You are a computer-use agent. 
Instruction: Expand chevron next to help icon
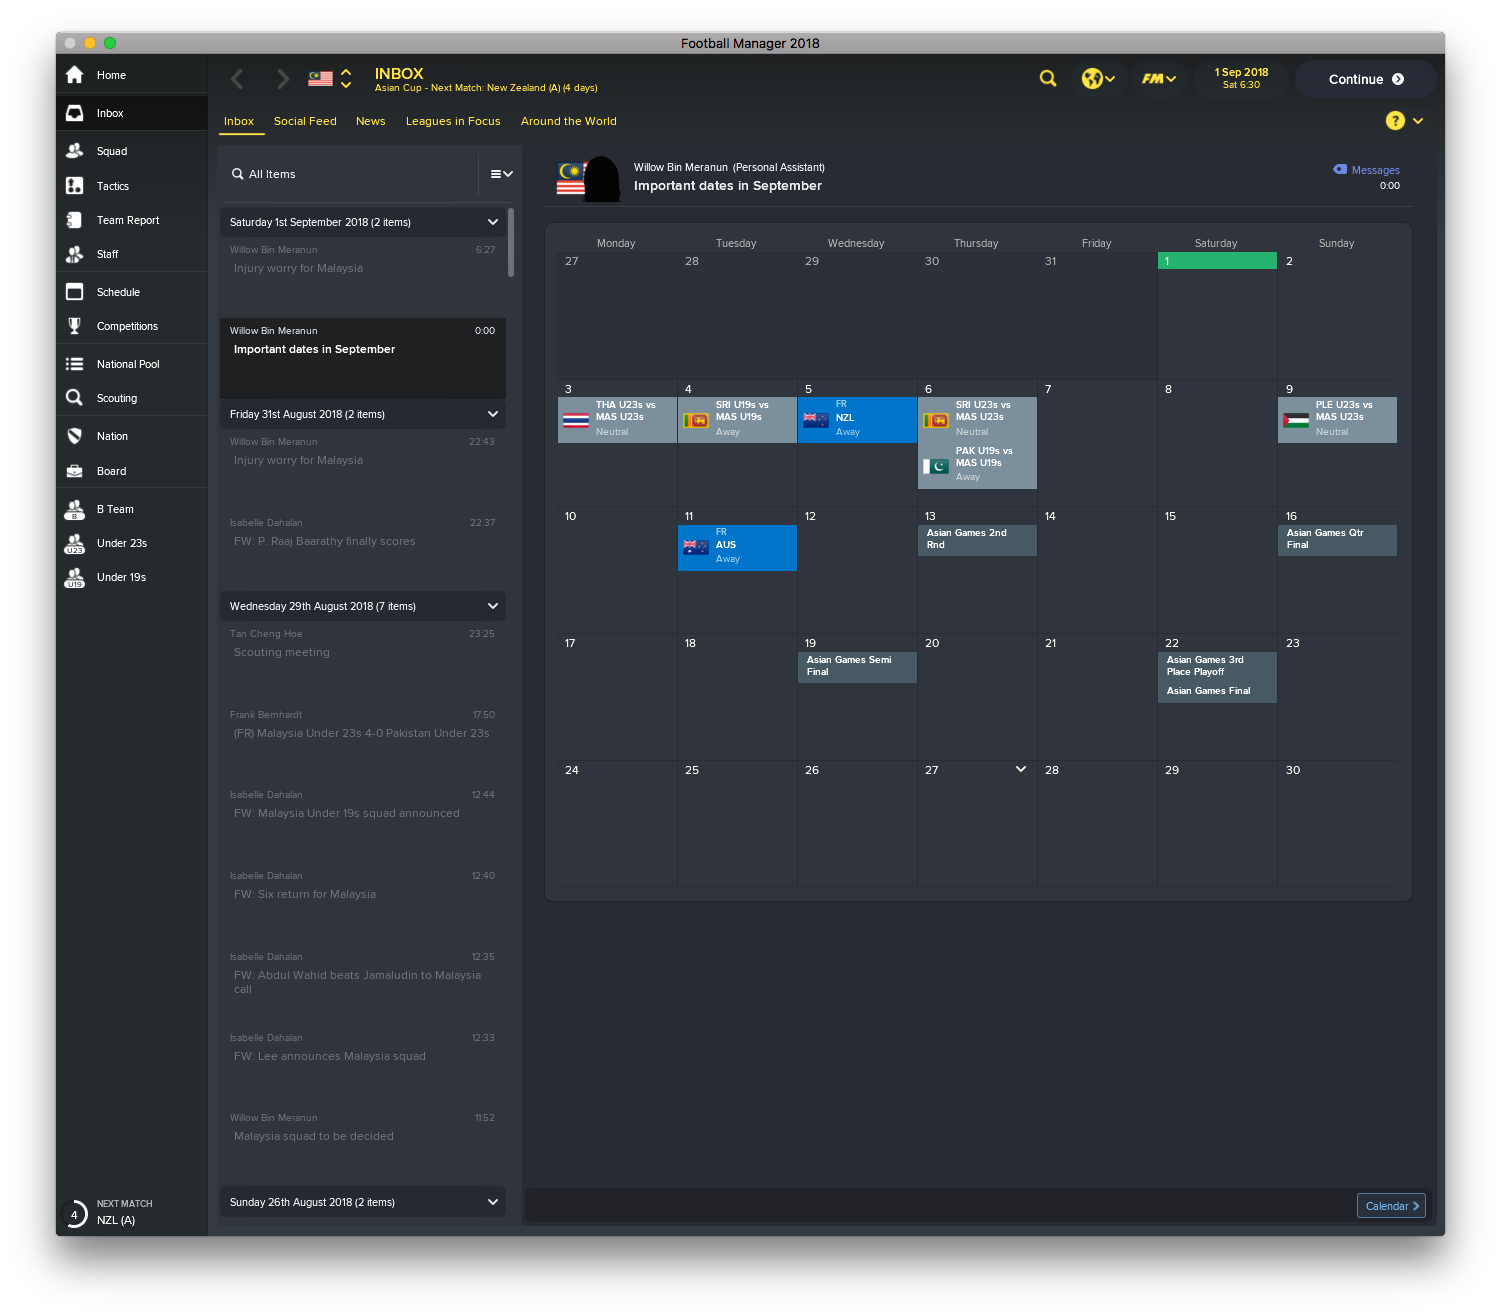tap(1418, 121)
